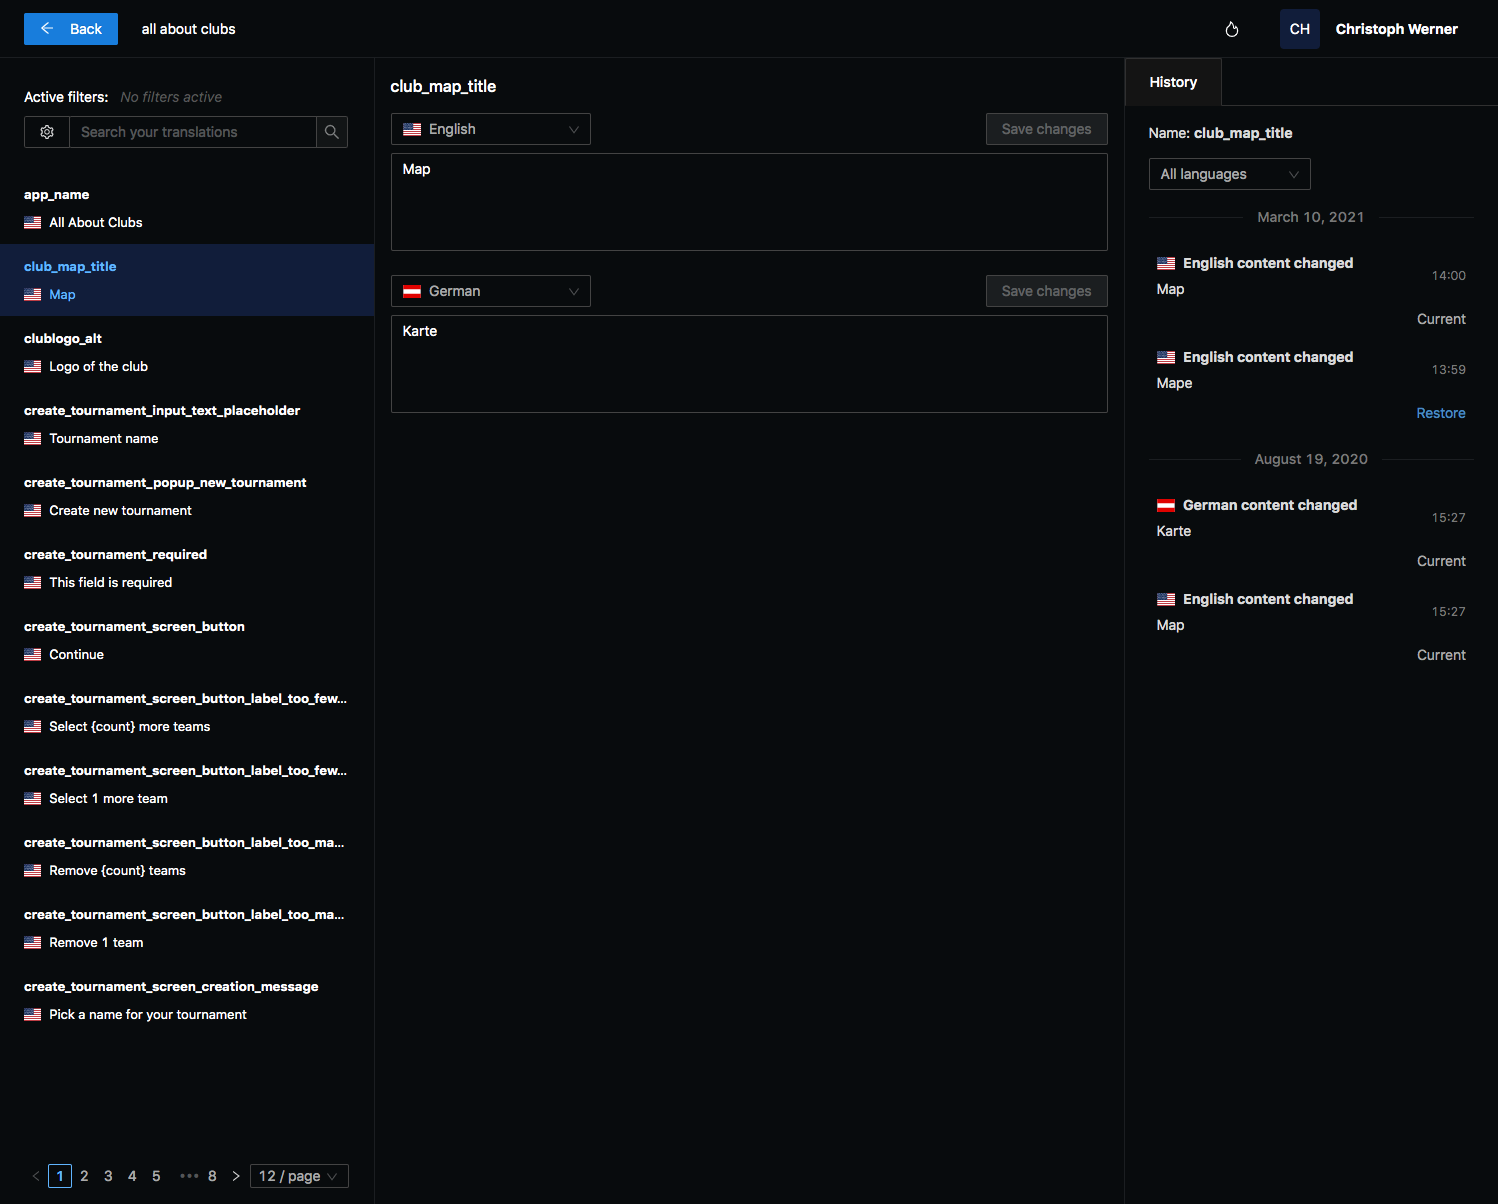Click 'Select 1 more team' text
Viewport: 1498px width, 1204px height.
[108, 798]
